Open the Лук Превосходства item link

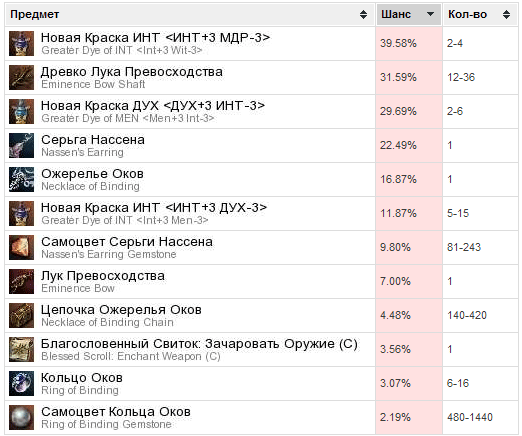(103, 276)
